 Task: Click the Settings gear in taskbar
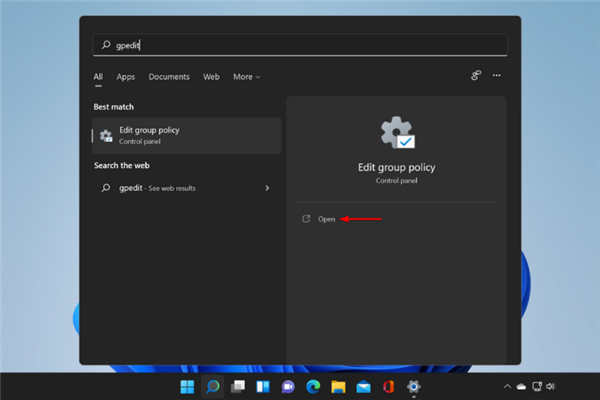pyautogui.click(x=414, y=387)
